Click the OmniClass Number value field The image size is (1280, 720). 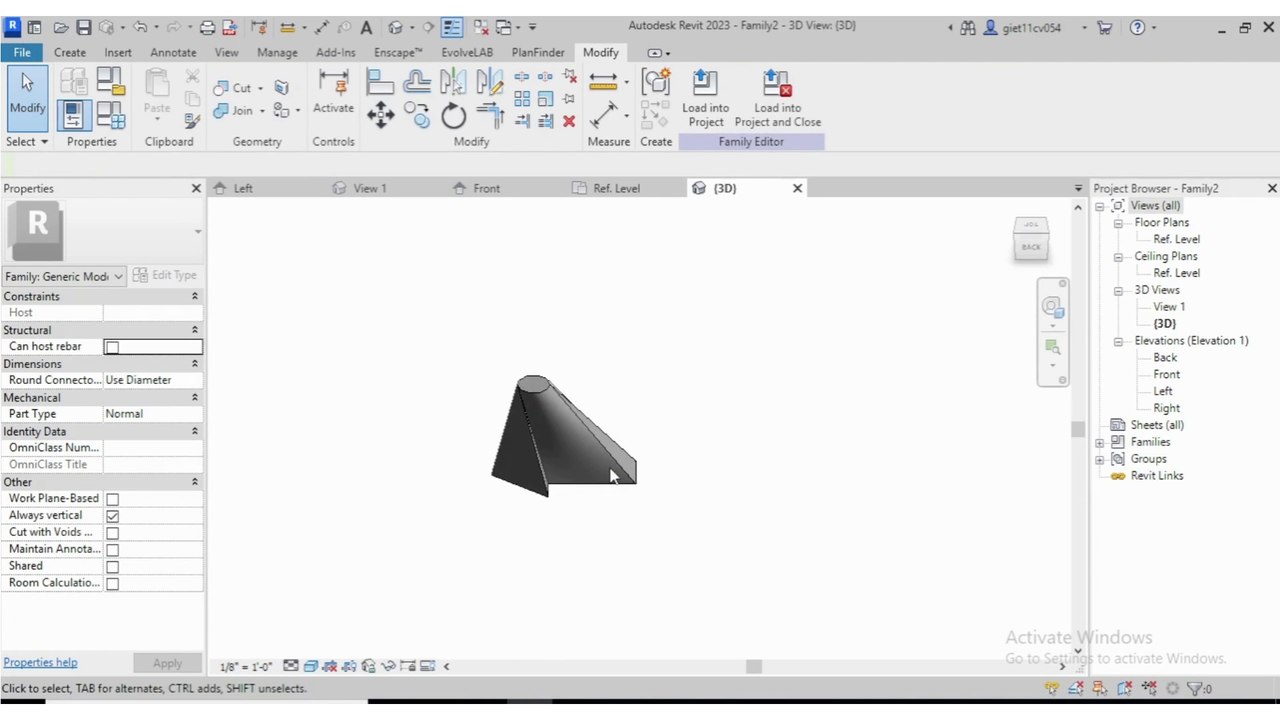click(153, 448)
